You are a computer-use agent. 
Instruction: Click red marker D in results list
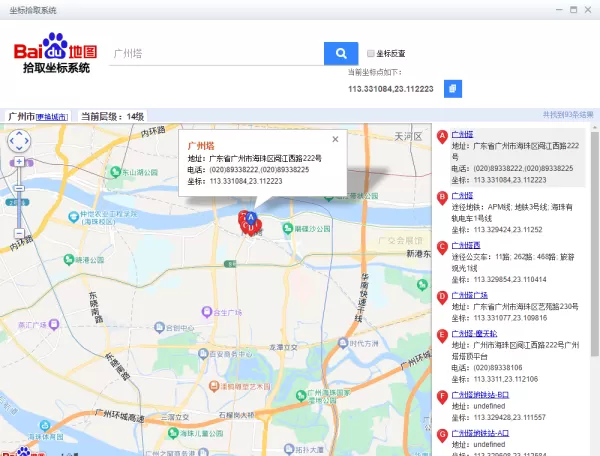pos(442,297)
